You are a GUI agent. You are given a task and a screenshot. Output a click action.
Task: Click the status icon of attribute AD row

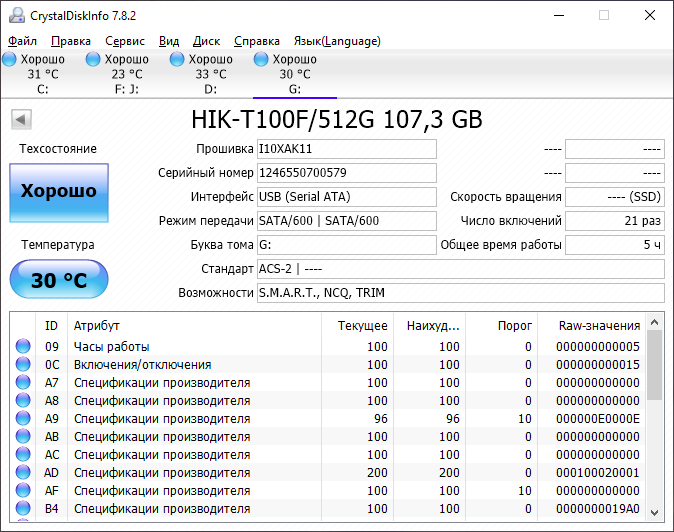[x=23, y=473]
